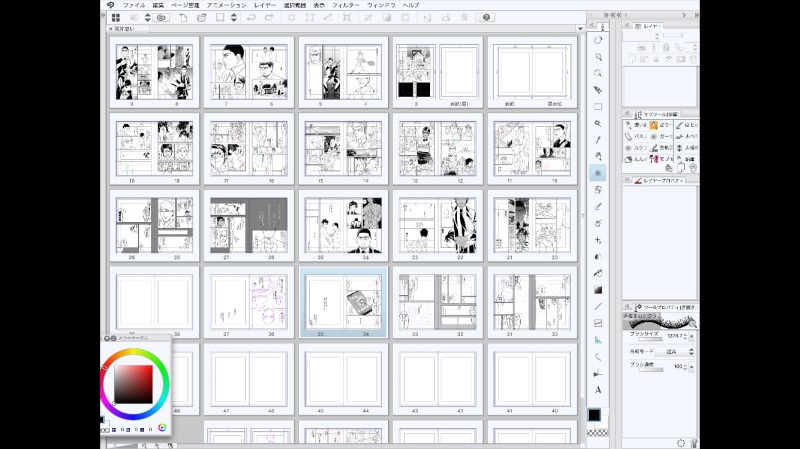
Task: Open the blending mode combo box in tool property
Action: coord(674,352)
